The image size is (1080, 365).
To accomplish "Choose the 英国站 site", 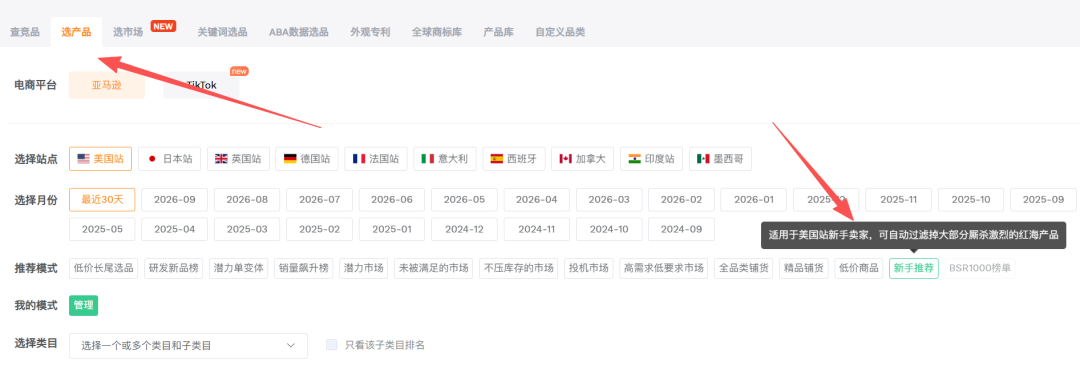I will click(238, 158).
